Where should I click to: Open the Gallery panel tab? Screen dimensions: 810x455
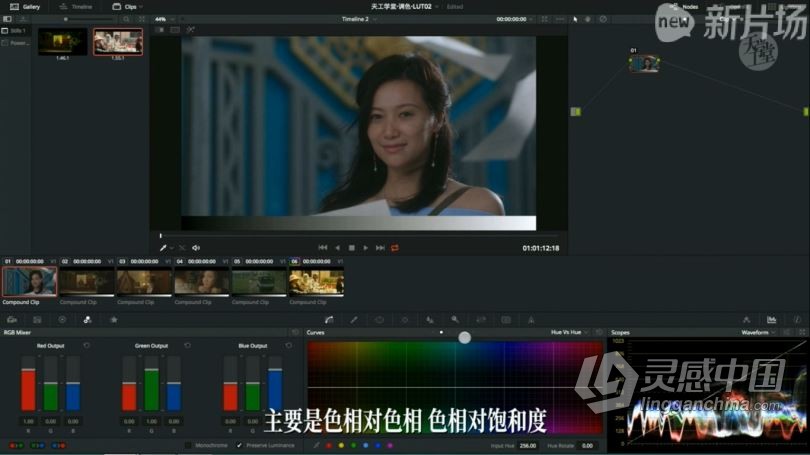tap(25, 7)
